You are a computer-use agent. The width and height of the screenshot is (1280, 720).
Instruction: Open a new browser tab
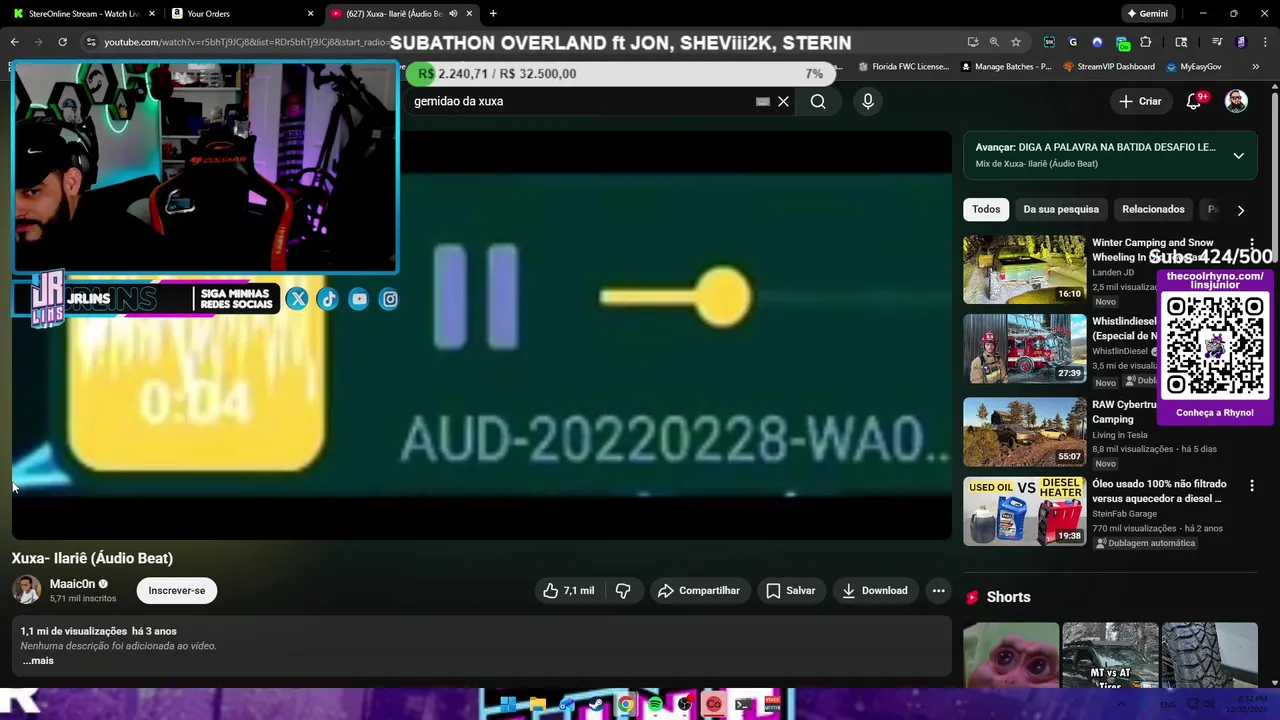pyautogui.click(x=493, y=13)
